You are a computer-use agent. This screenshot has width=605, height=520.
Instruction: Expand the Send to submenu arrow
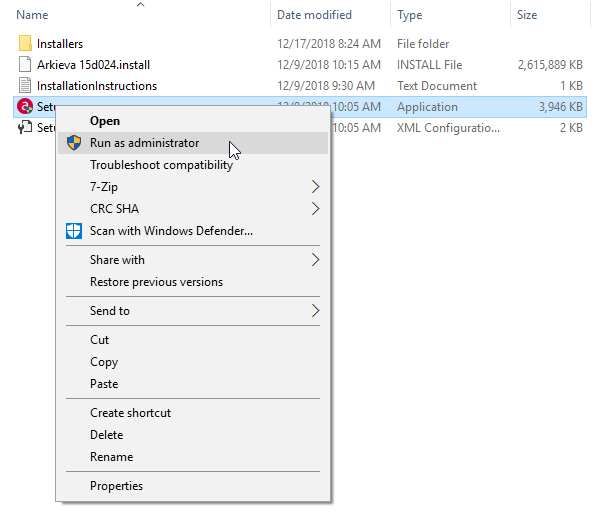pos(315,311)
